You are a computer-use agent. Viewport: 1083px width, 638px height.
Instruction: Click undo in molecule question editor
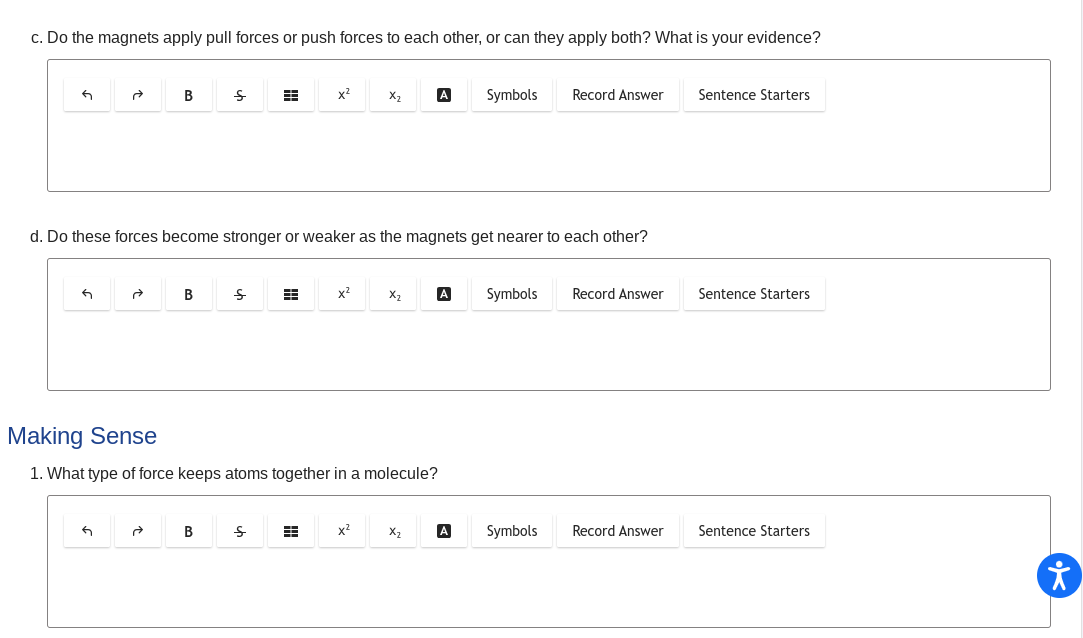[87, 531]
